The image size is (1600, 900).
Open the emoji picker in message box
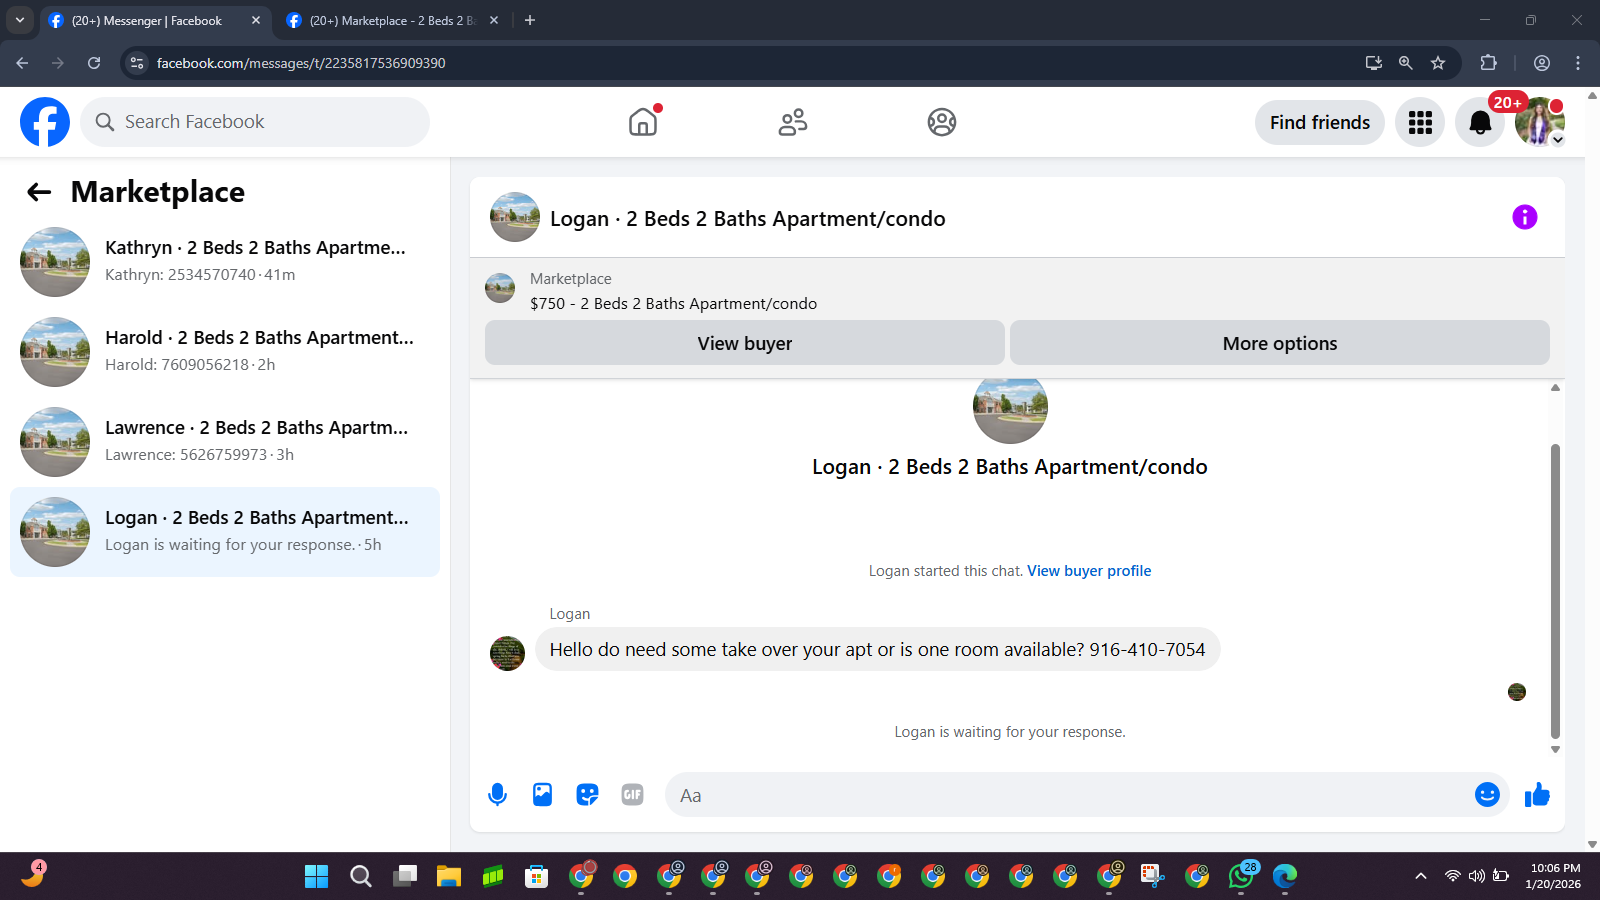[x=1487, y=794]
